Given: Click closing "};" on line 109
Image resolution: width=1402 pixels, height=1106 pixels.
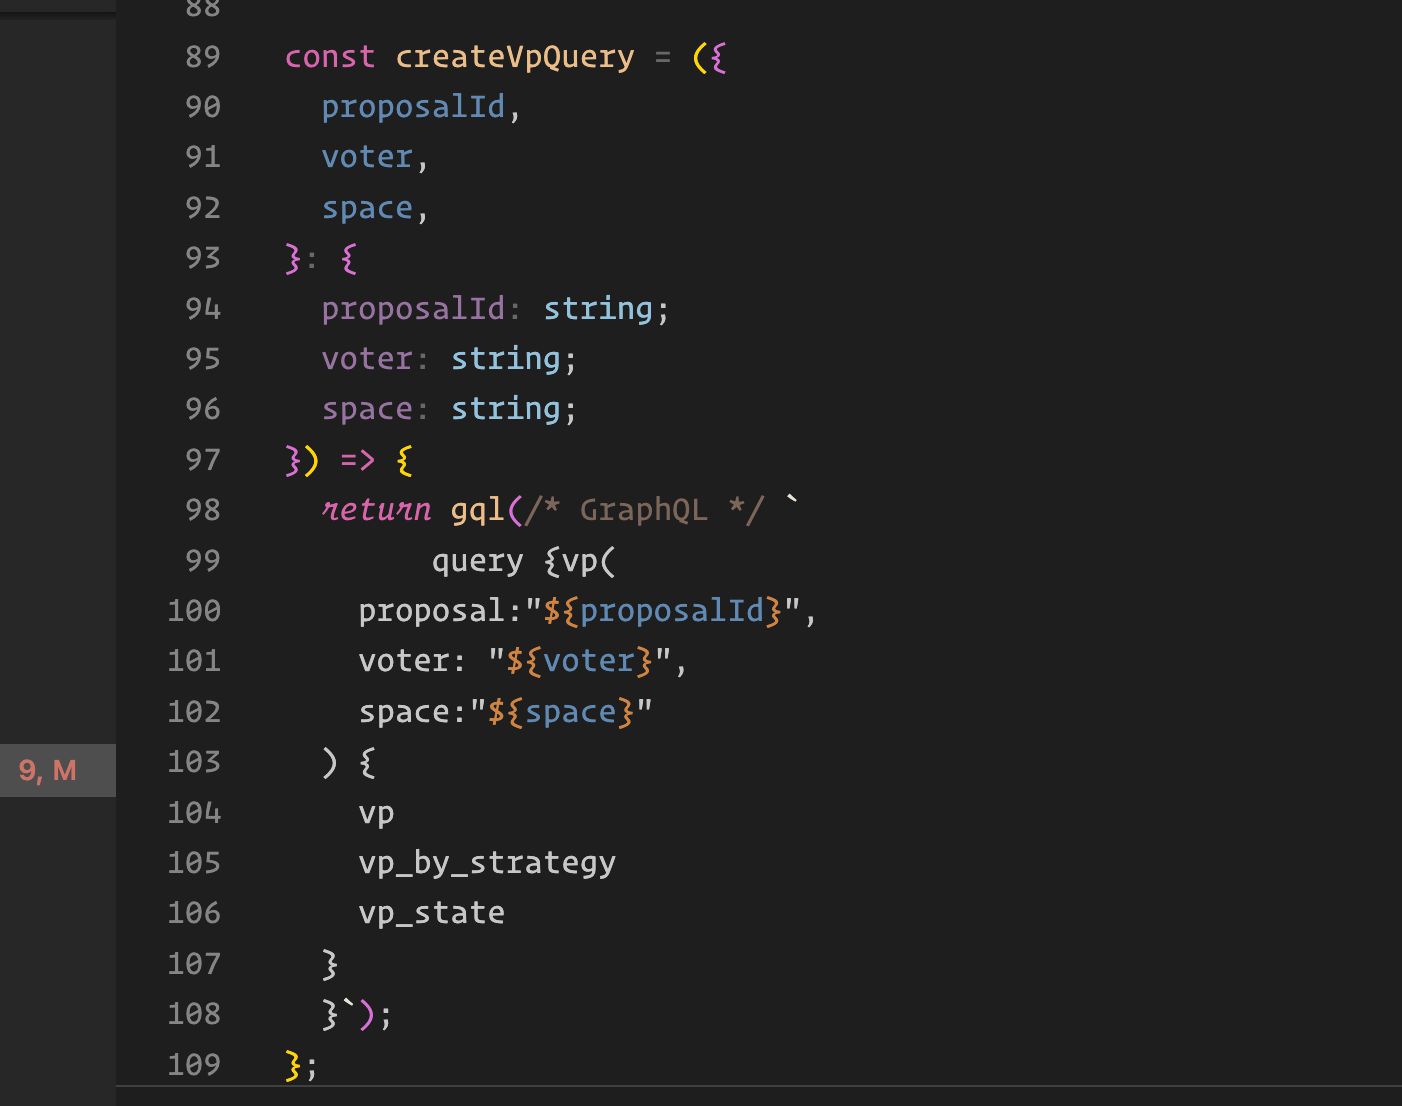Looking at the screenshot, I should coord(302,1064).
